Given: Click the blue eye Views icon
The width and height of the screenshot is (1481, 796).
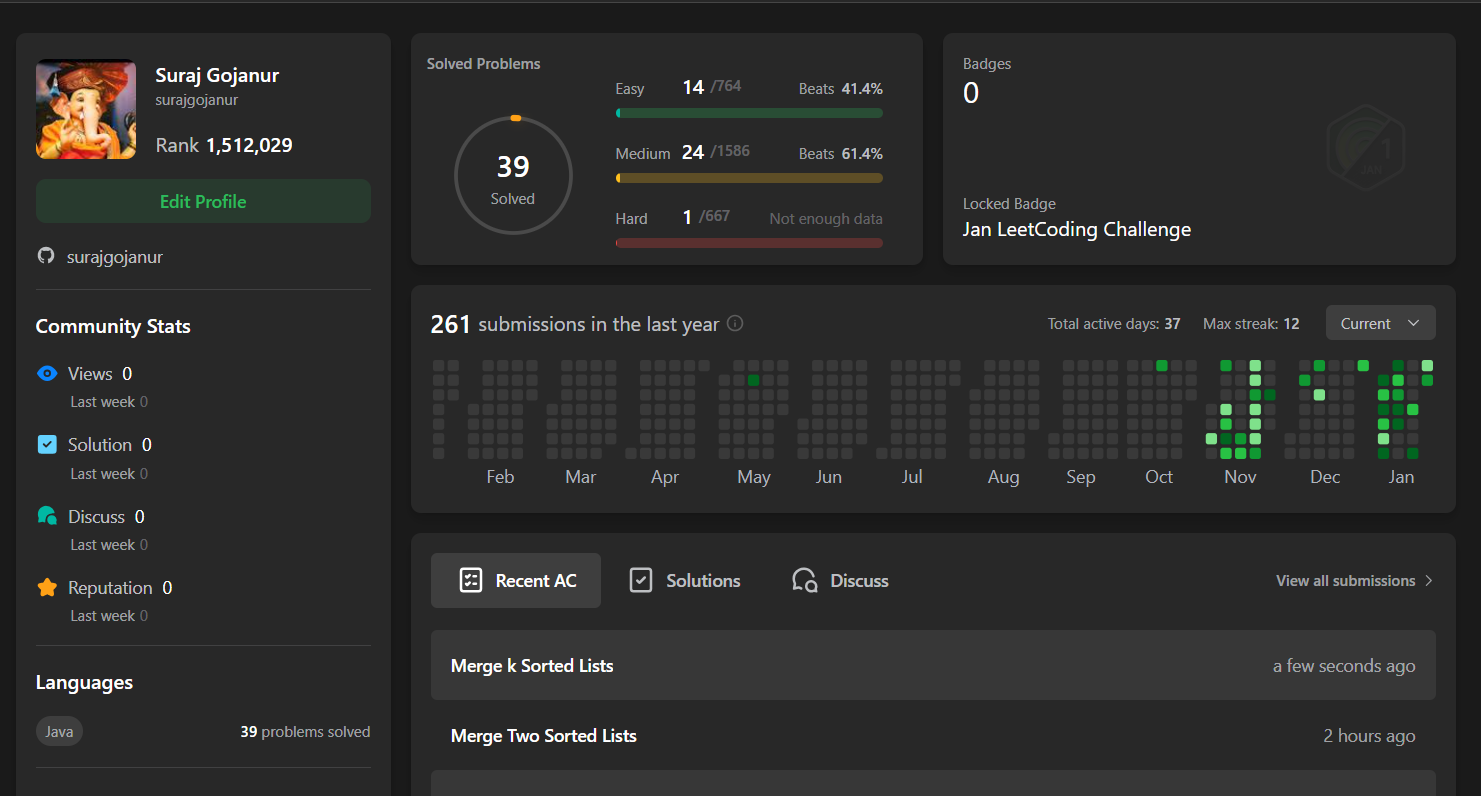Looking at the screenshot, I should click(x=47, y=374).
